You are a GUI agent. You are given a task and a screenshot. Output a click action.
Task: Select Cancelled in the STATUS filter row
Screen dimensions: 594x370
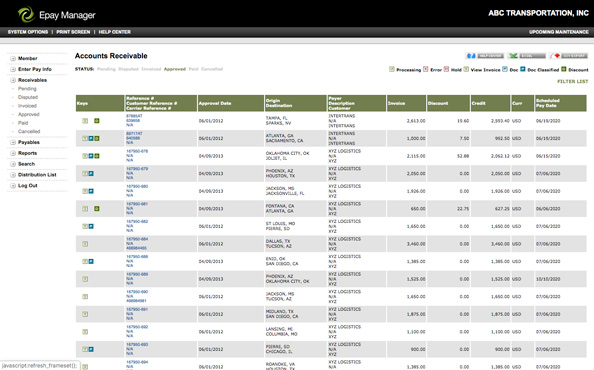click(212, 69)
